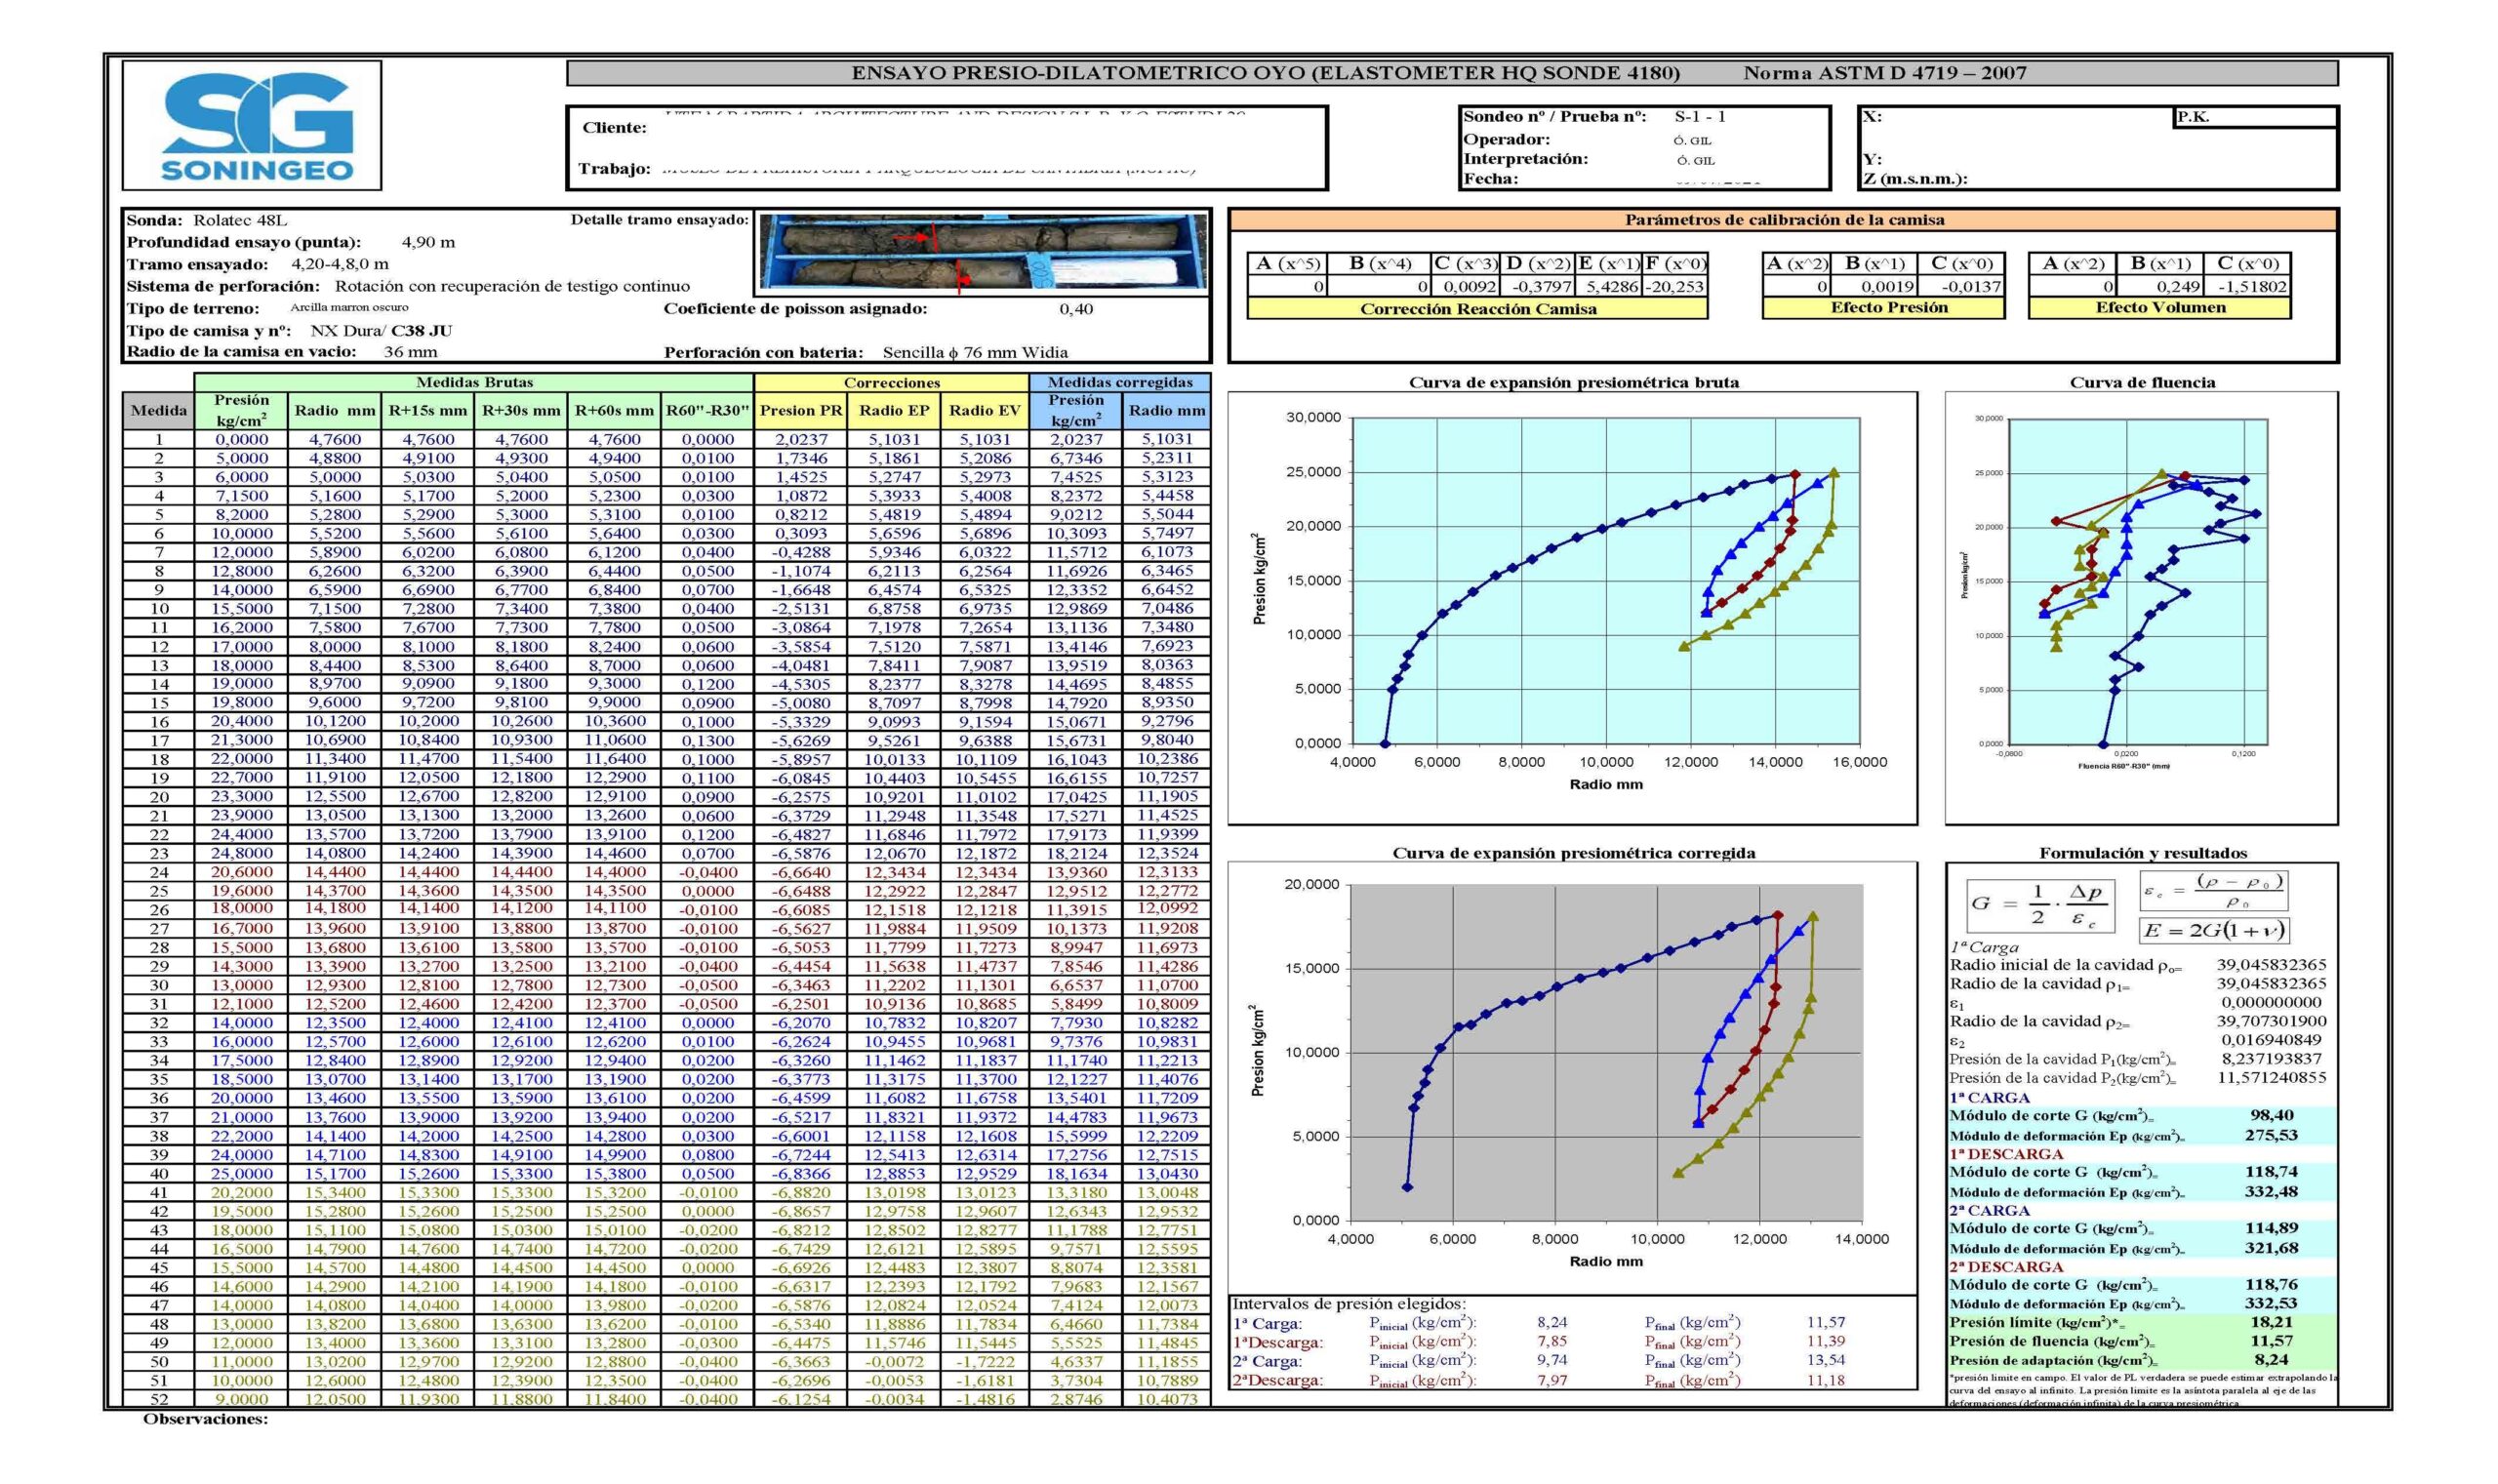Click the Curva de fluencia chart

(x=2140, y=600)
